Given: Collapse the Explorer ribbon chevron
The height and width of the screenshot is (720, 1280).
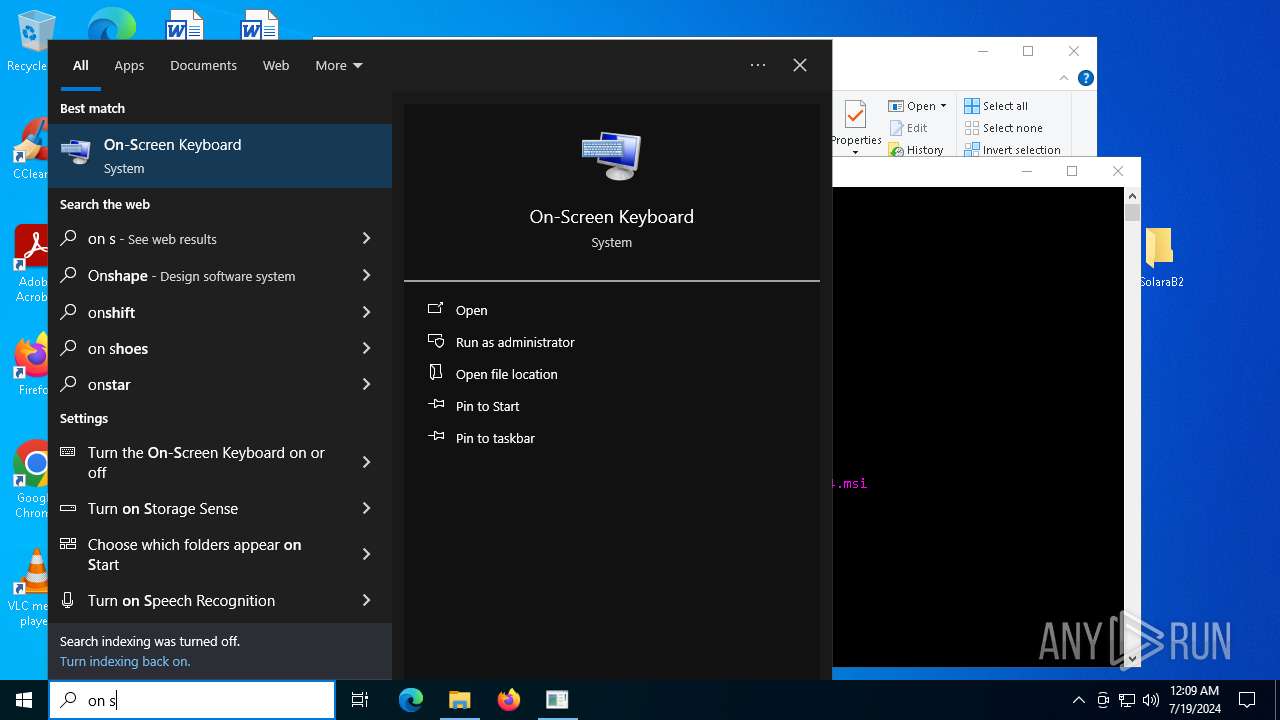Looking at the screenshot, I should [x=1064, y=78].
